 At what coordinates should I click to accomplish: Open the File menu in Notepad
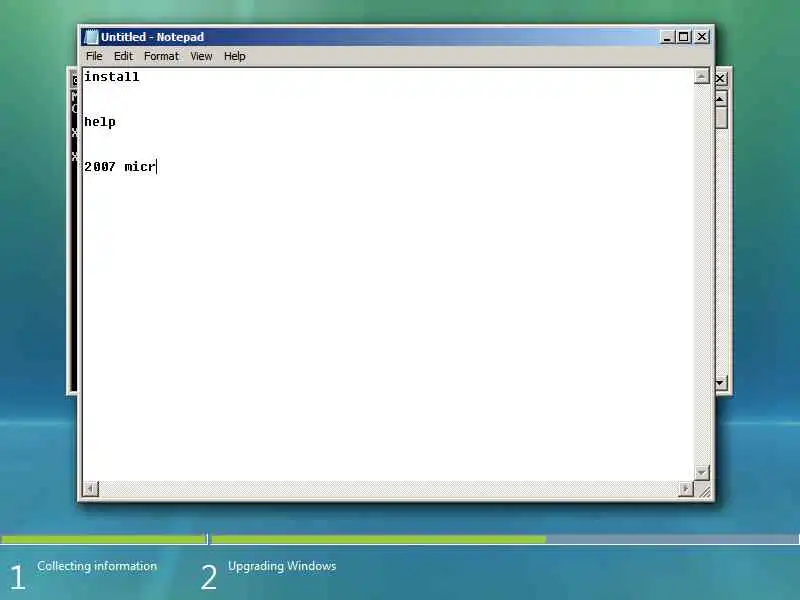94,56
